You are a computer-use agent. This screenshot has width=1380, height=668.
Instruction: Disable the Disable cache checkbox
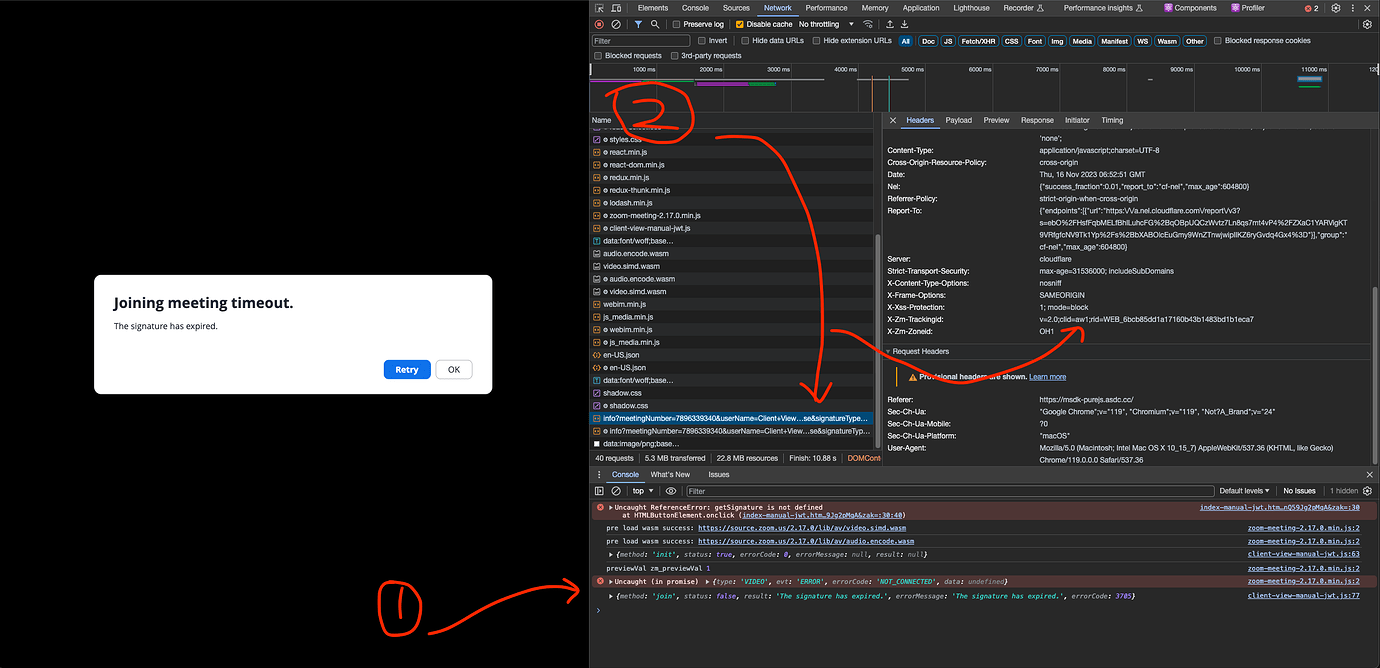738,24
